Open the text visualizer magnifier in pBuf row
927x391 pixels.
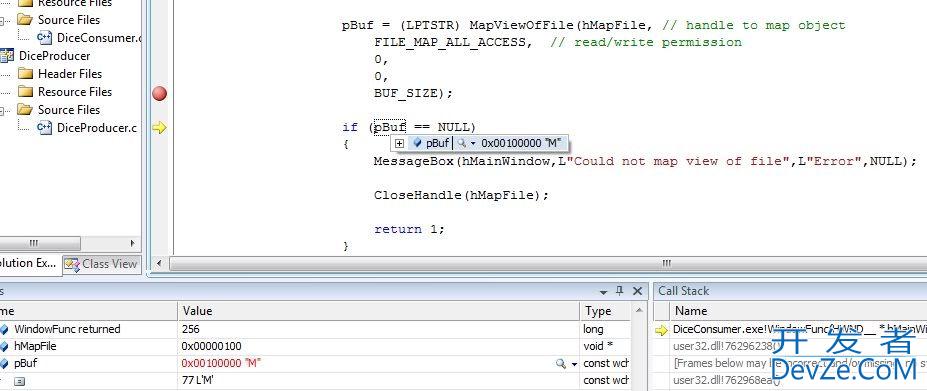561,364
